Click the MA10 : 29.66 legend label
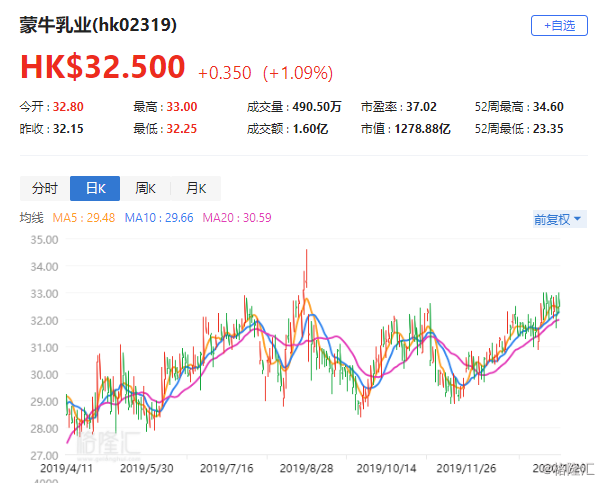This screenshot has height=483, width=602. (x=159, y=218)
